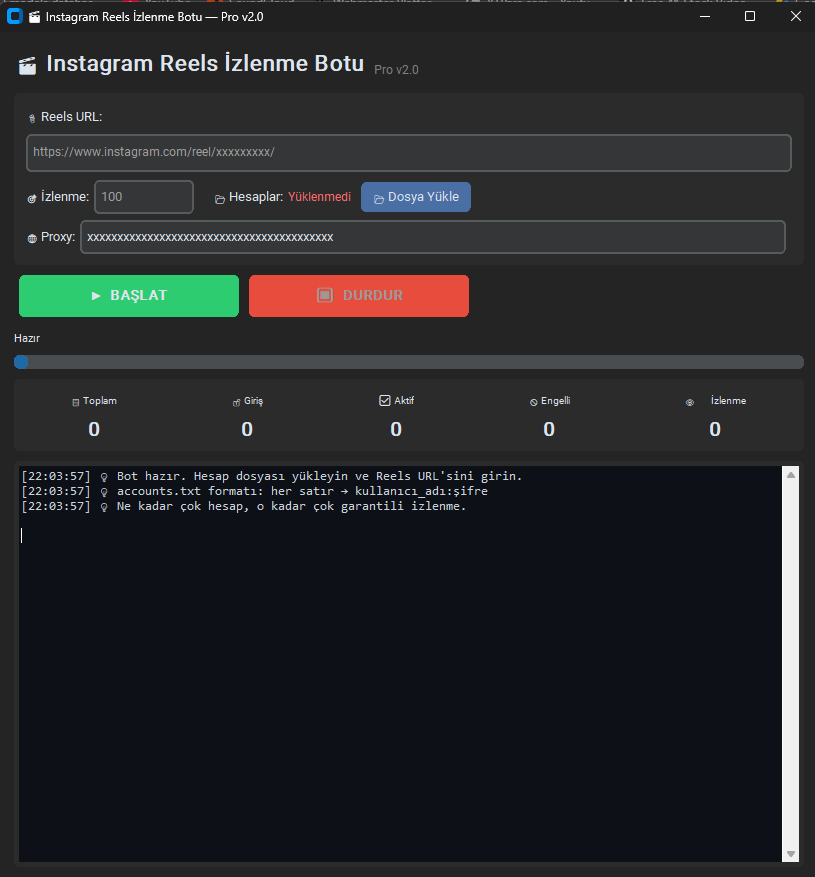
Task: Click the Toplam stat icon
Action: (x=76, y=402)
